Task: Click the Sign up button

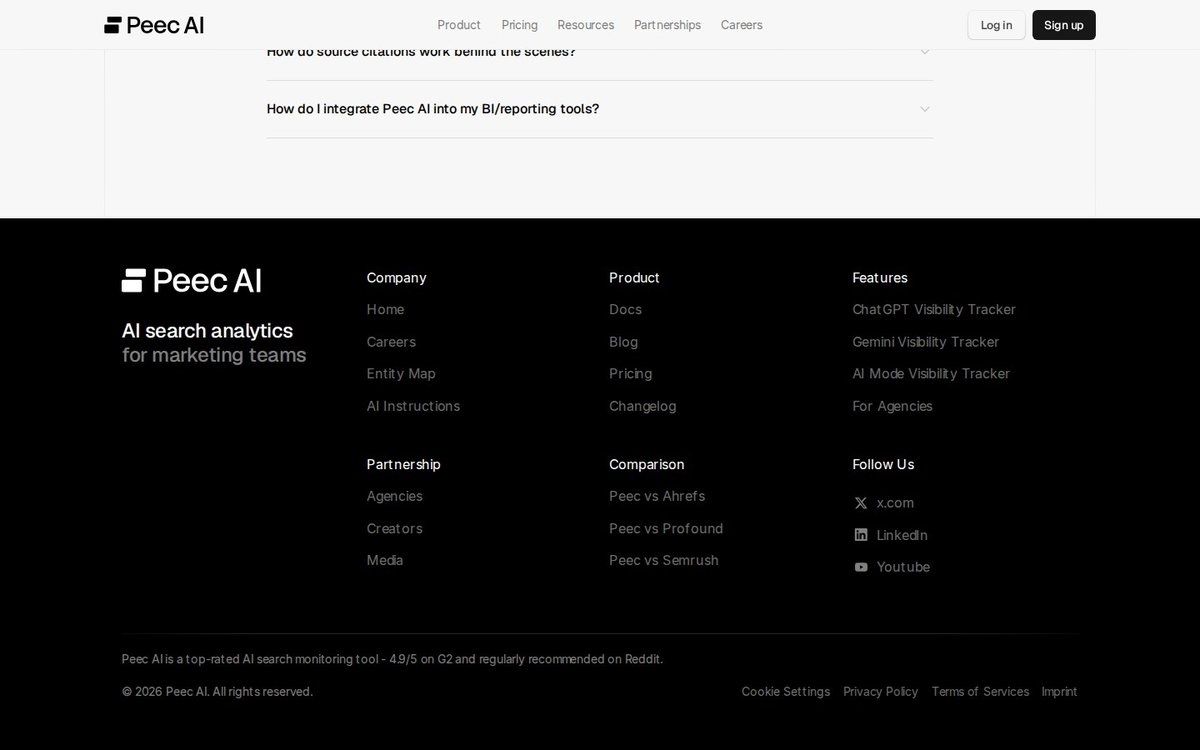Action: coord(1064,25)
